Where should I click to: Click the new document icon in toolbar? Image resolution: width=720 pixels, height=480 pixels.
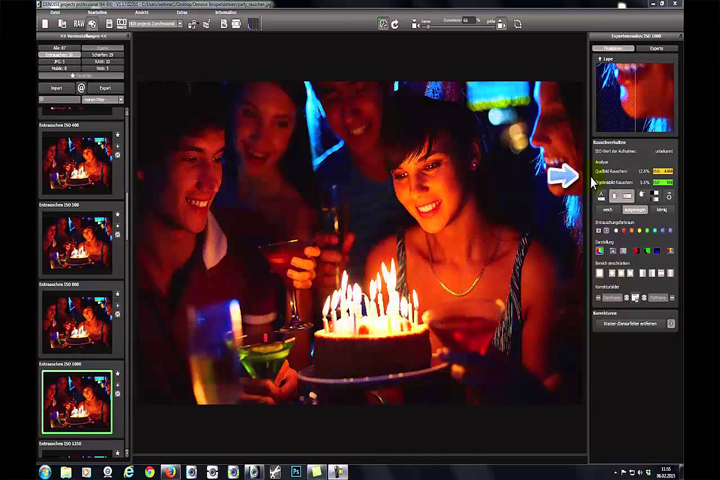45,24
